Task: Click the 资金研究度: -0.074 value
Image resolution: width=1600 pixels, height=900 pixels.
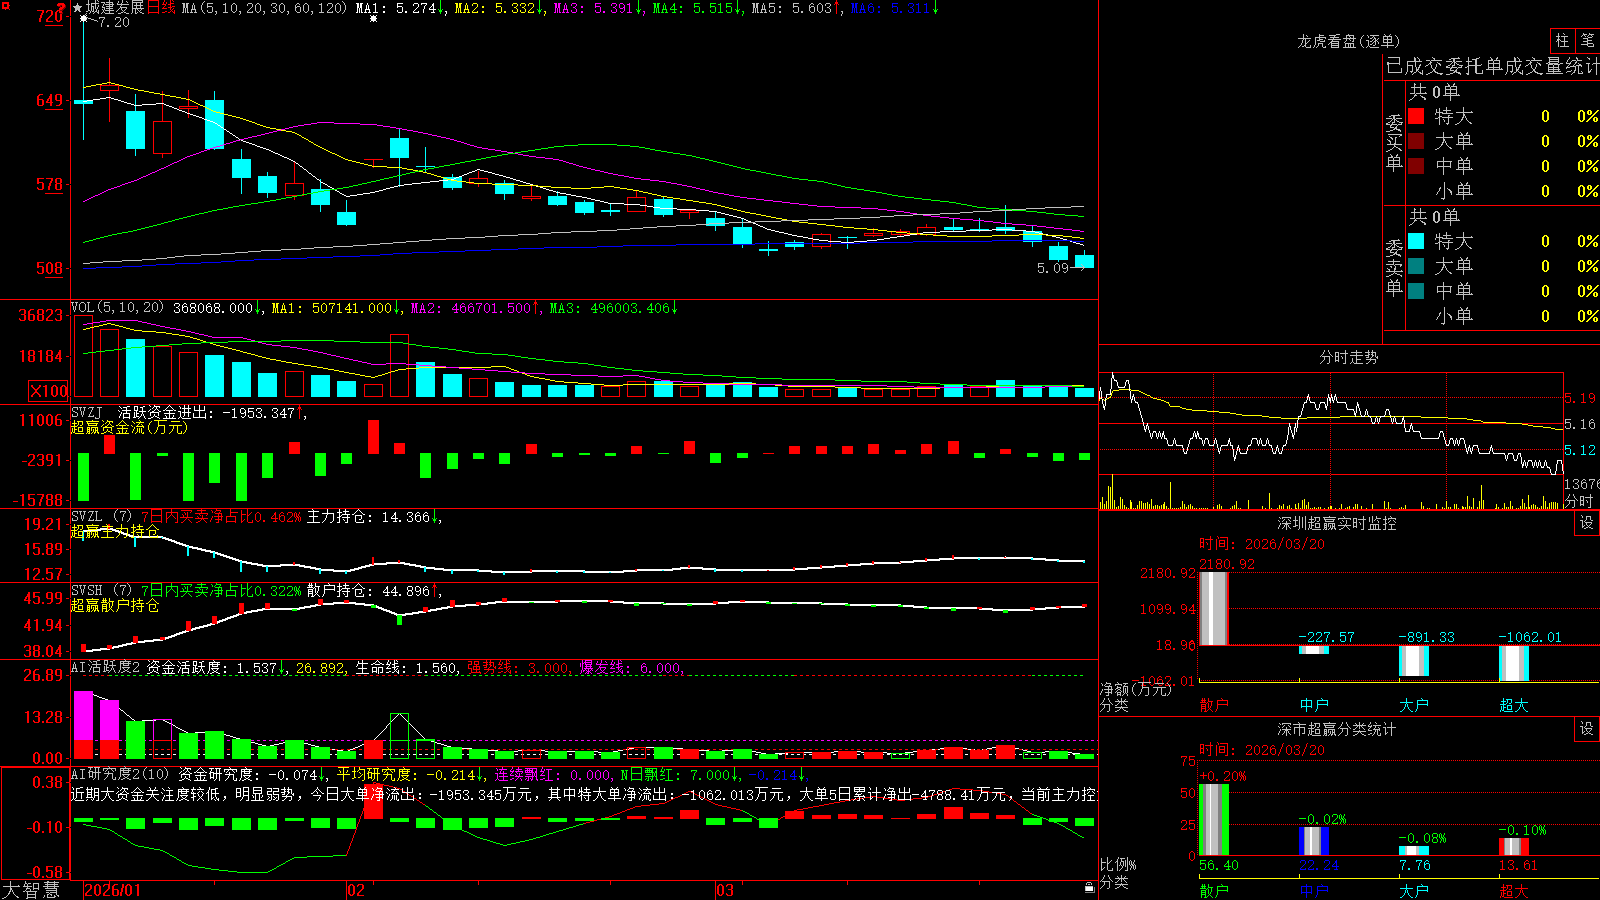Action: (x=248, y=774)
